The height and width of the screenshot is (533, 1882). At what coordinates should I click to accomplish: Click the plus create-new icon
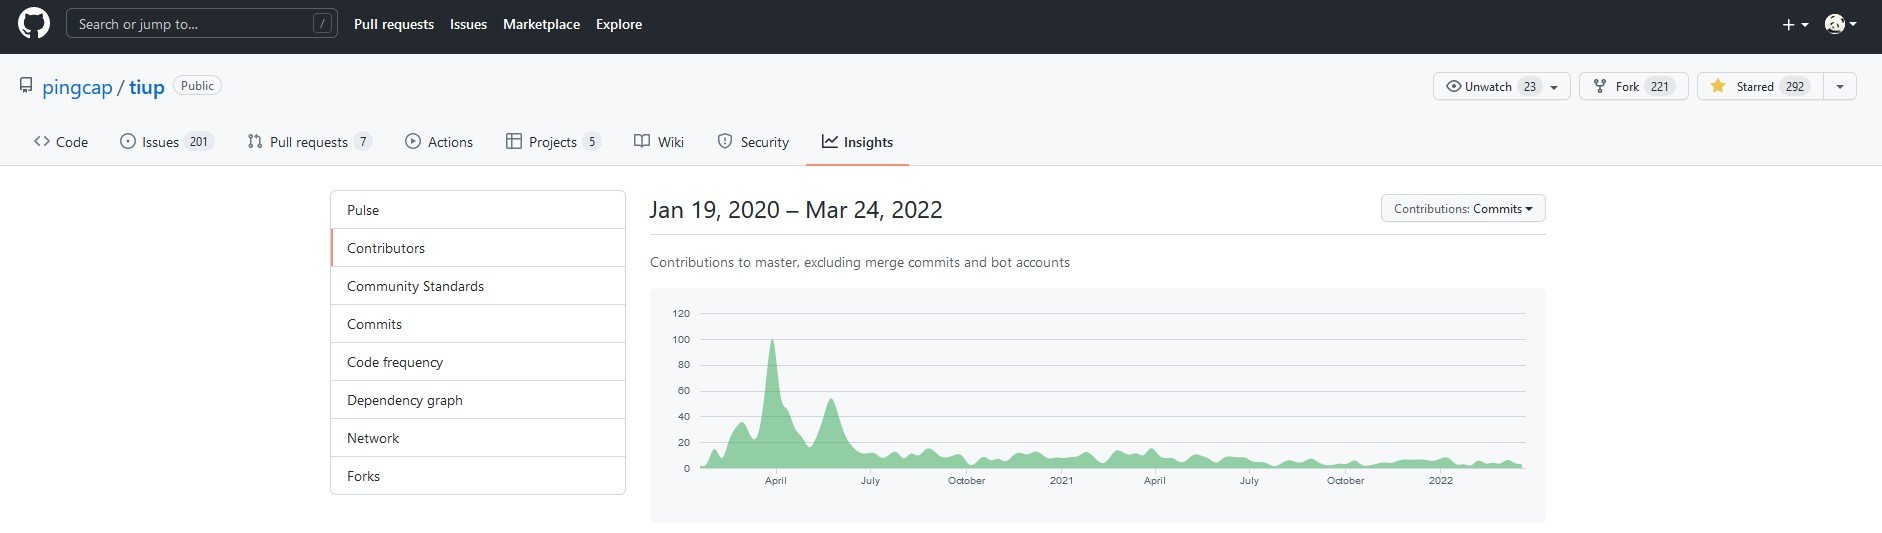pyautogui.click(x=1794, y=24)
